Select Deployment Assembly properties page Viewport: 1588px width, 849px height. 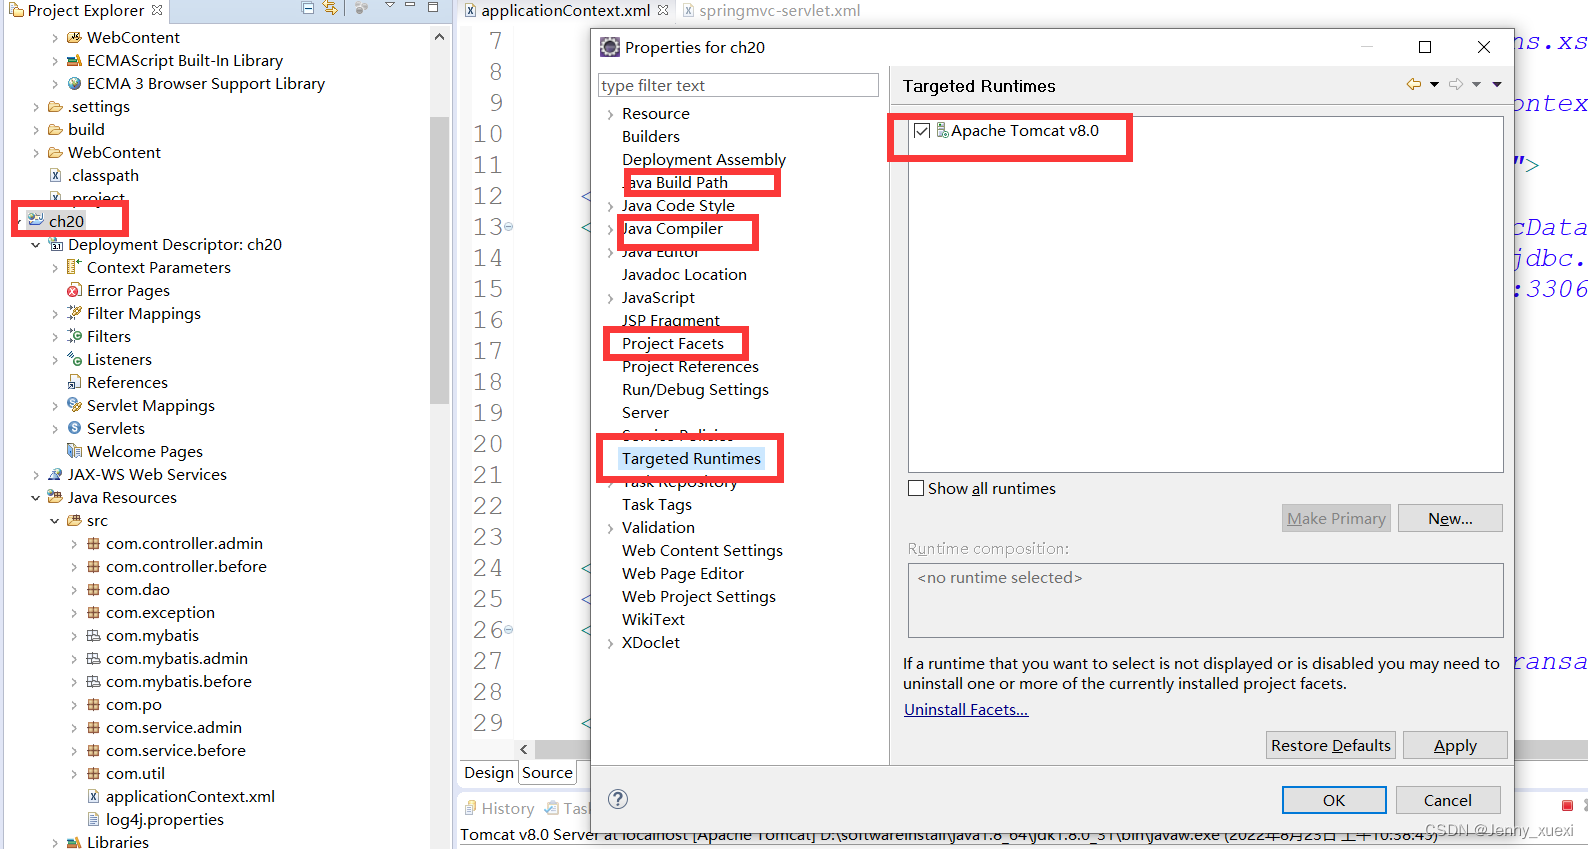click(704, 159)
